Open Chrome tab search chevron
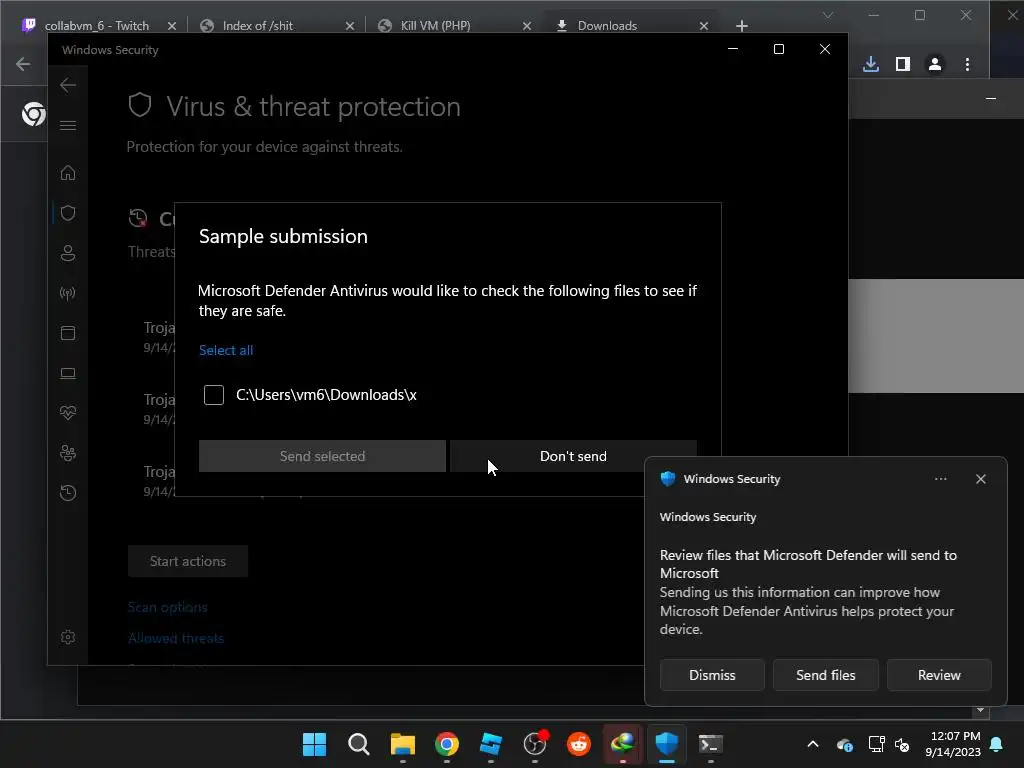 pos(827,15)
